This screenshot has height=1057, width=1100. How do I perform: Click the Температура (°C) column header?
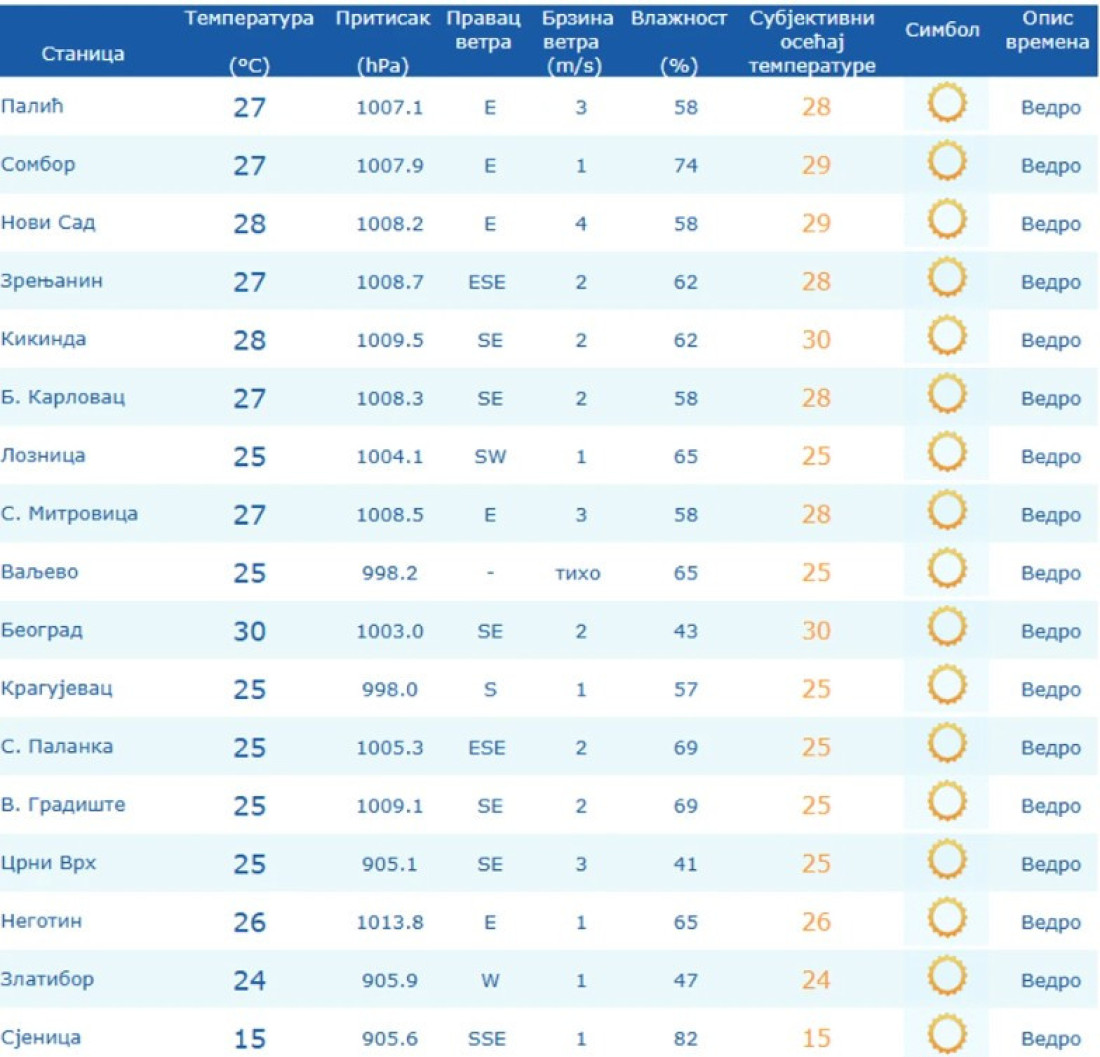[249, 41]
